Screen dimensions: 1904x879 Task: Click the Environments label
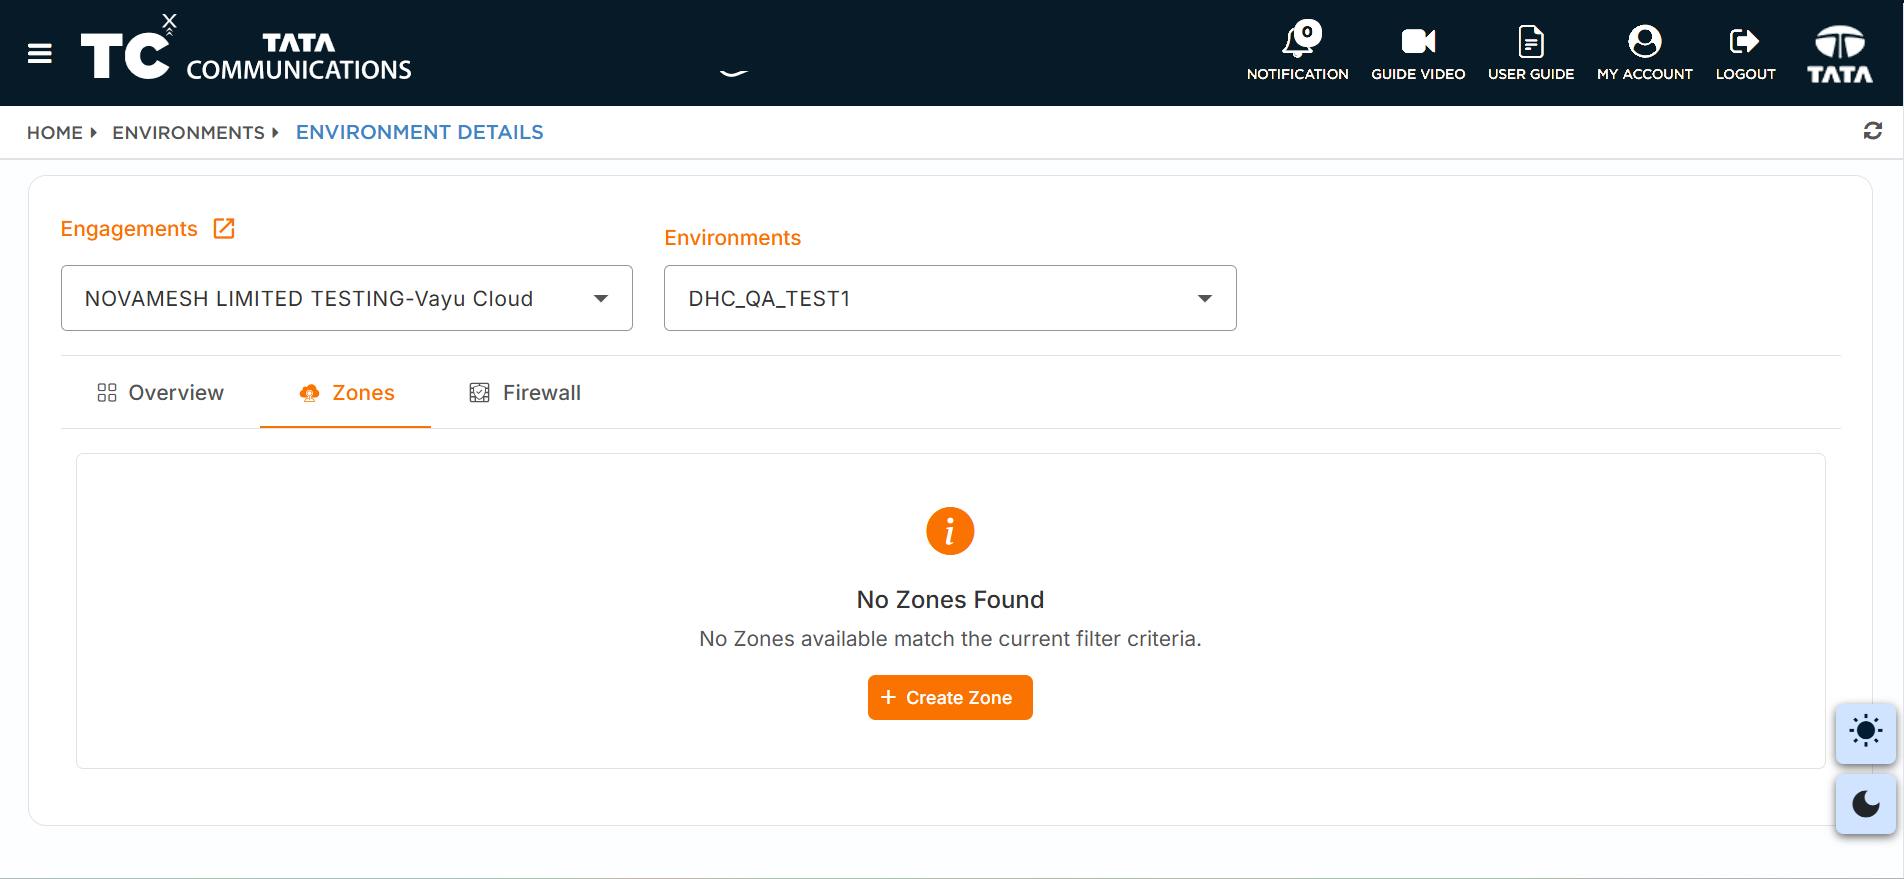pyautogui.click(x=733, y=238)
